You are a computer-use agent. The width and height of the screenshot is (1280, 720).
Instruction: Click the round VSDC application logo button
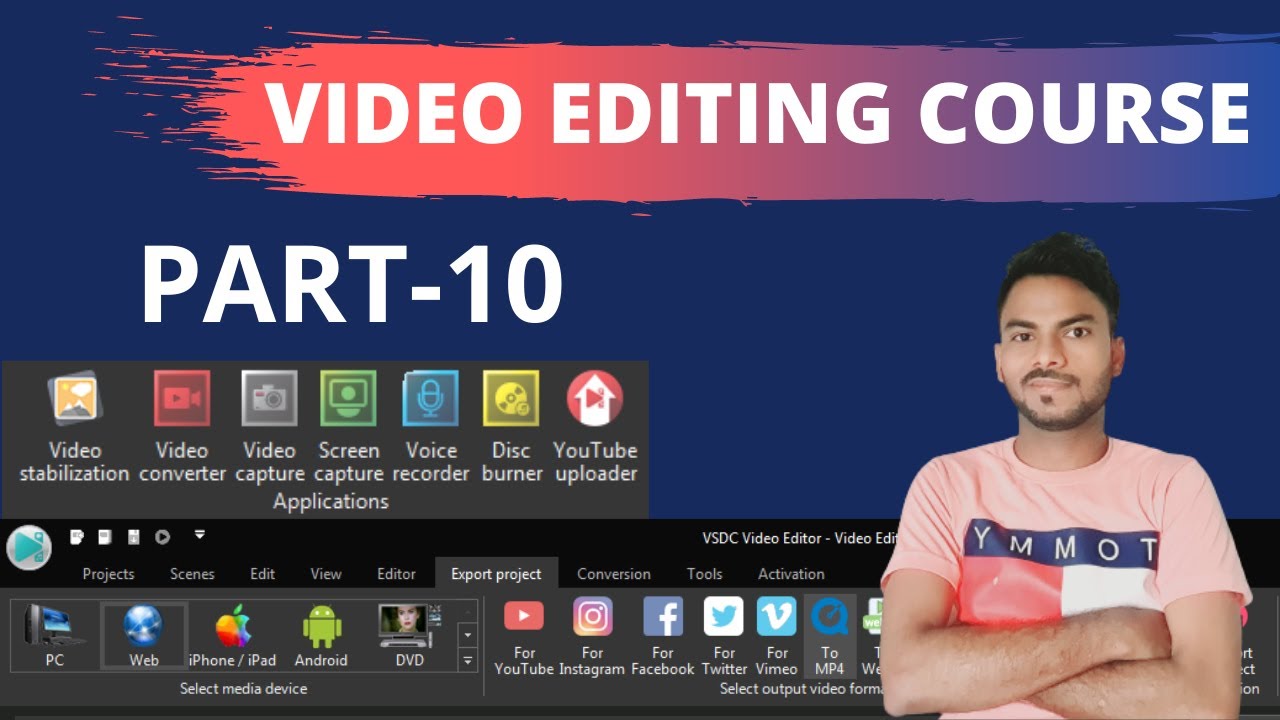coord(28,547)
